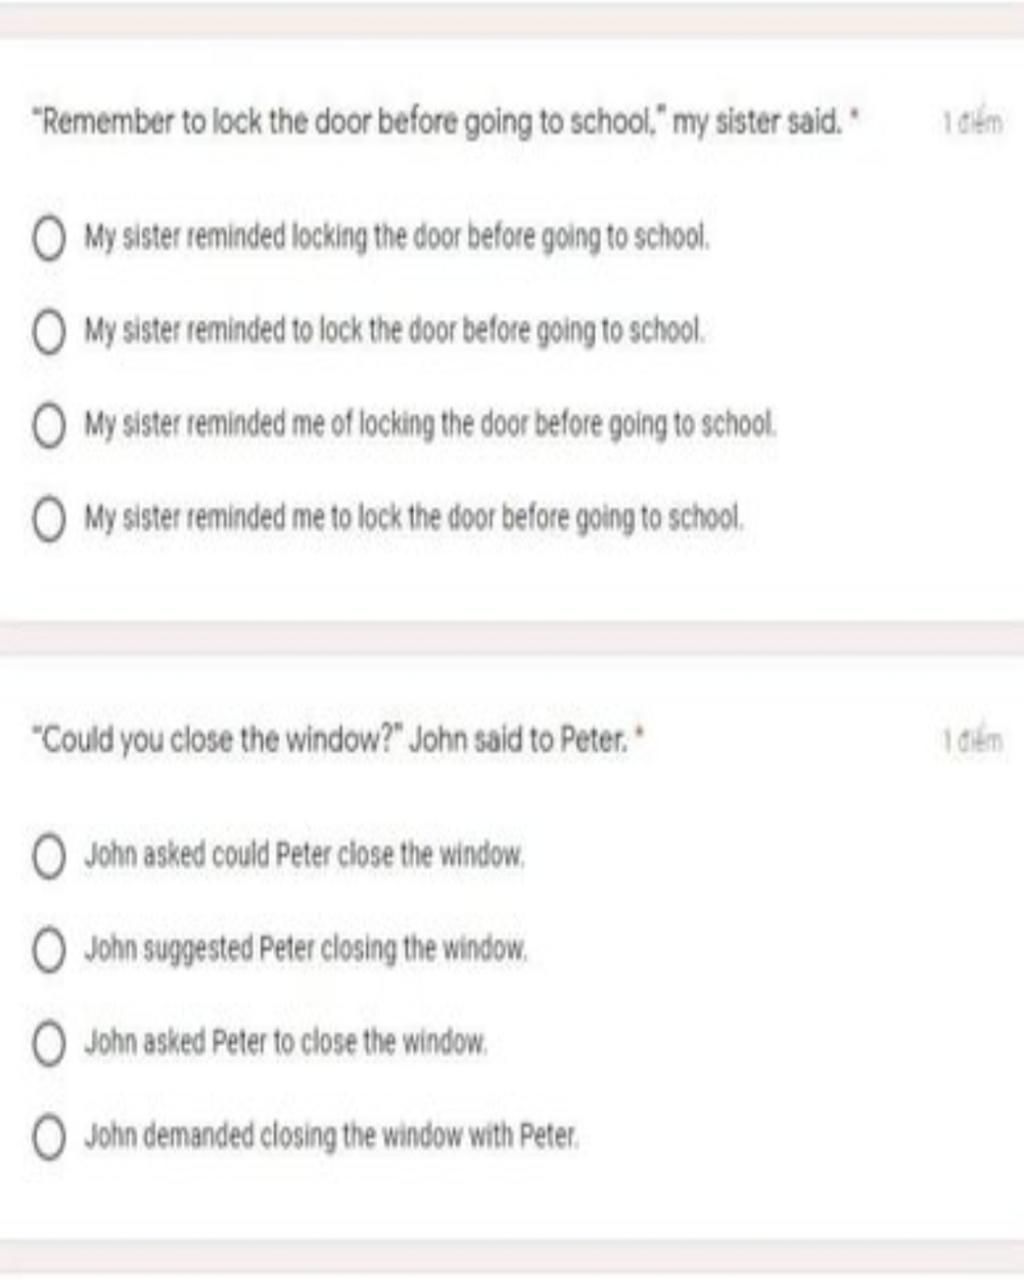Image resolution: width=1024 pixels, height=1280 pixels.
Task: Select radio for 'My sister reminded to lock'
Action: click(48, 332)
